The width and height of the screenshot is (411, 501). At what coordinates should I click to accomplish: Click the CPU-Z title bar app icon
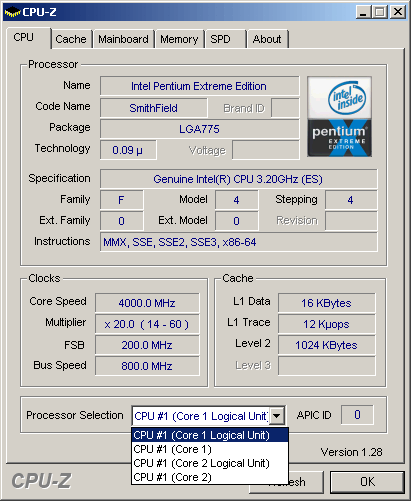[x=12, y=12]
